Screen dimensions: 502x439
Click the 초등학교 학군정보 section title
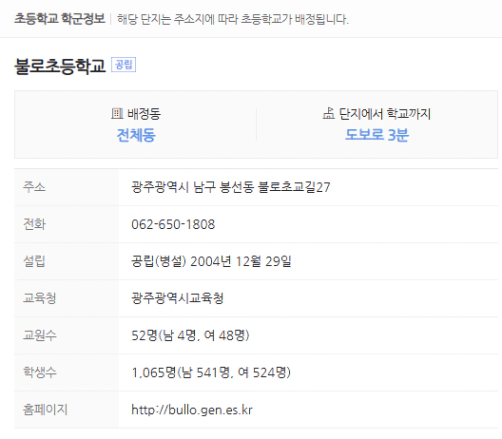(x=60, y=19)
